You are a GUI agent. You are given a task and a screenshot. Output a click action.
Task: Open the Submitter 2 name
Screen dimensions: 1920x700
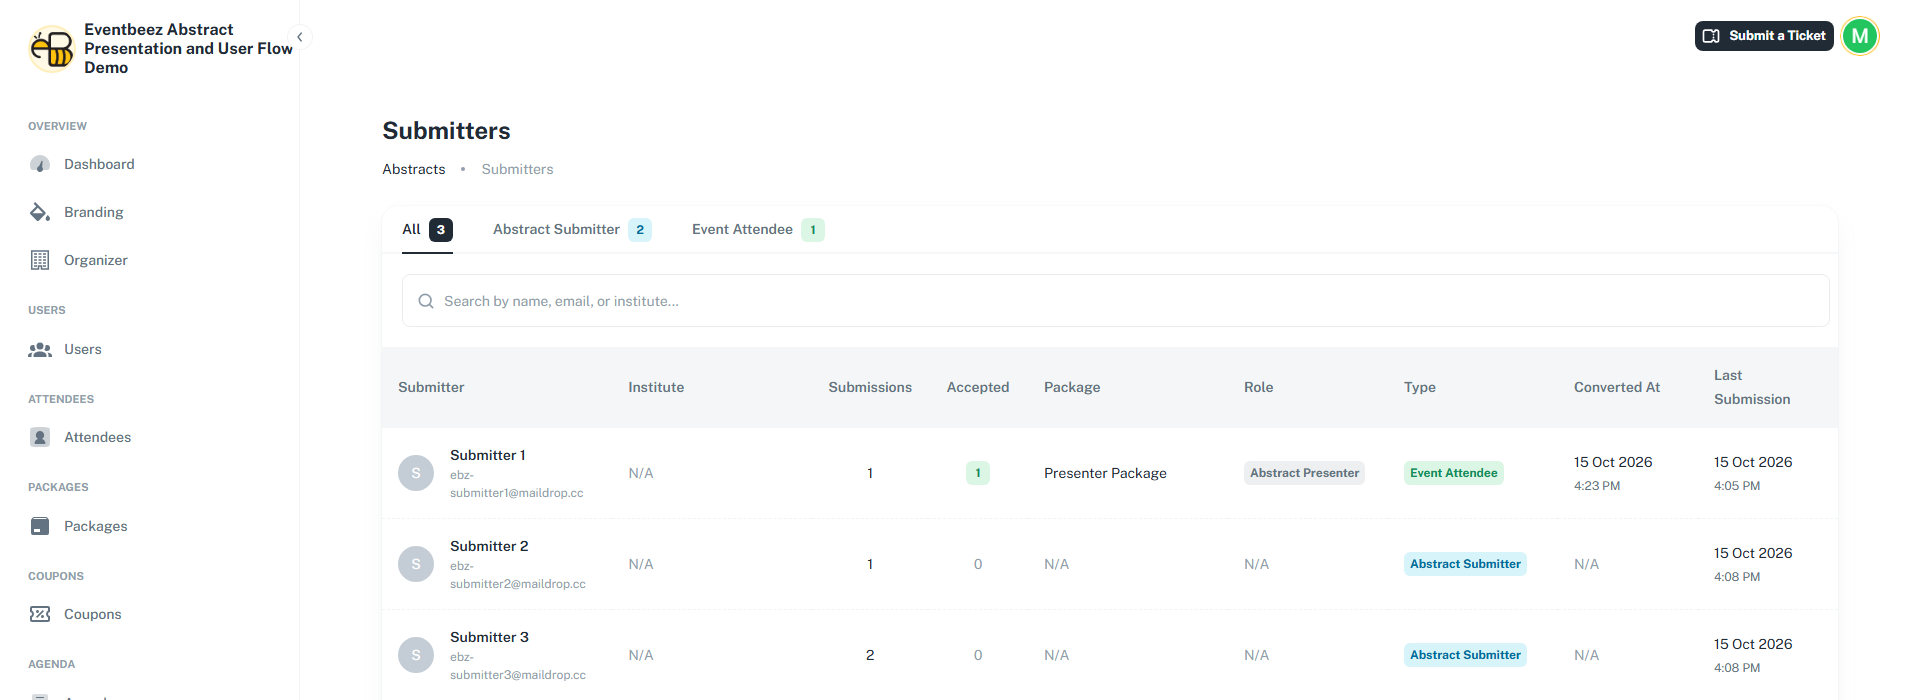[x=489, y=546]
